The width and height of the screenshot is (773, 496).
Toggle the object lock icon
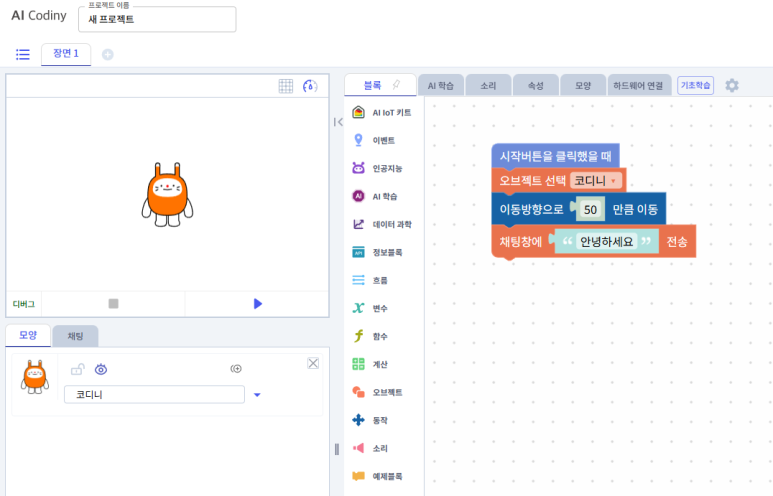(77, 369)
